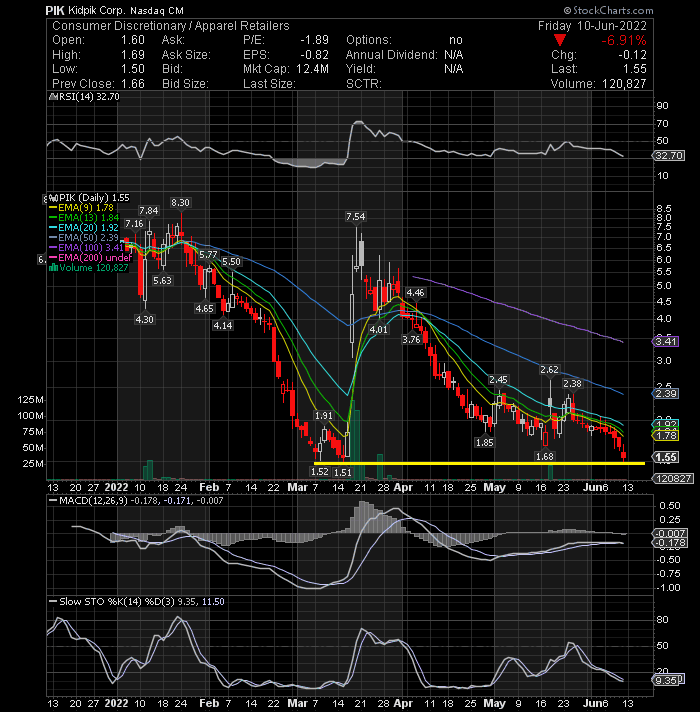Screen dimensions: 700x712
Task: Click the 5.77 price annotation
Action: click(x=208, y=255)
